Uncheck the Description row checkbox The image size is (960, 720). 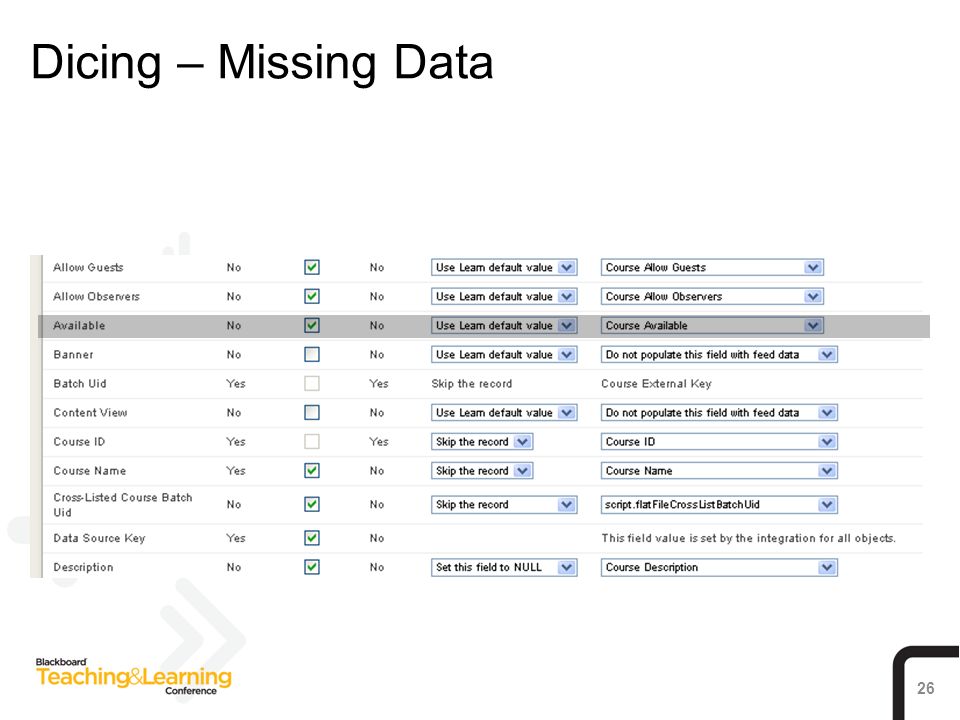312,567
